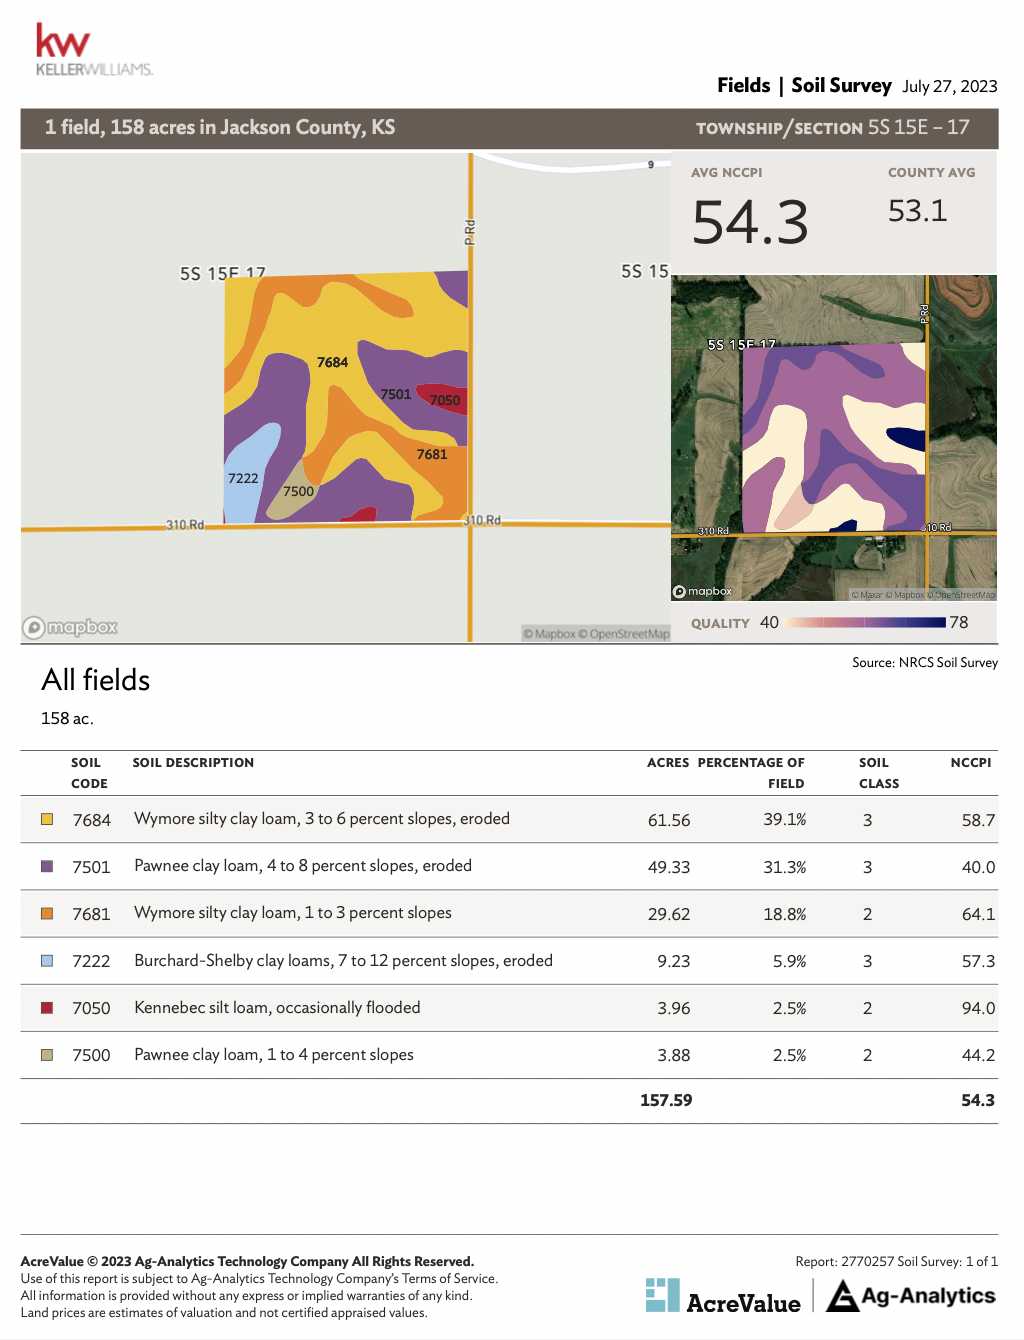The width and height of the screenshot is (1024, 1340).
Task: Click the 7684 label on soil map
Action: (332, 362)
